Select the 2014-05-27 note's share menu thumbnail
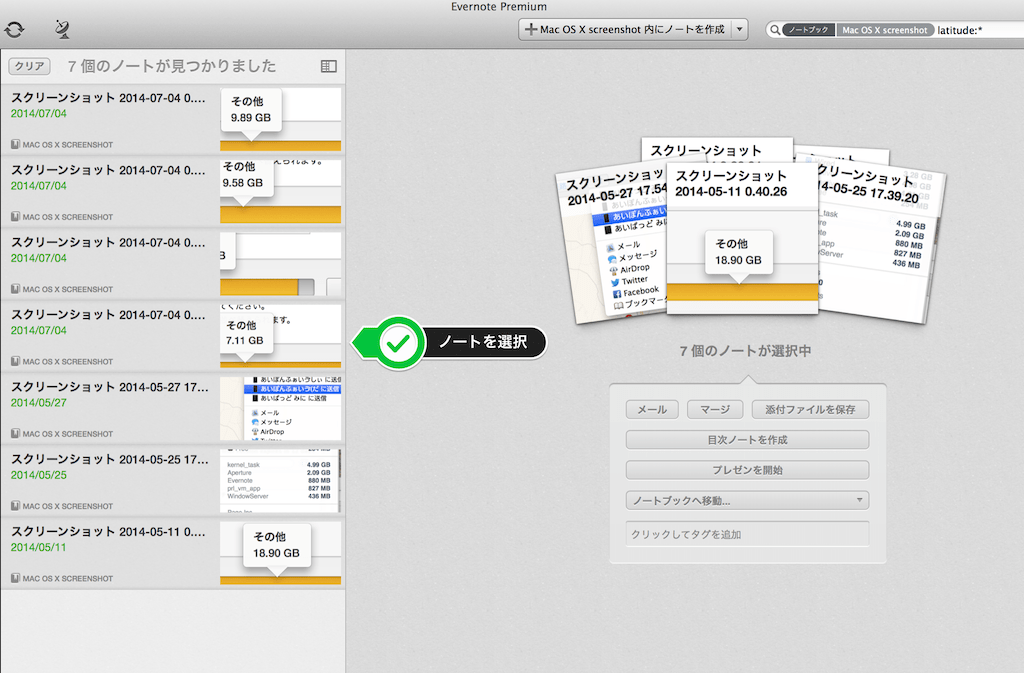Screen dimensions: 1024x673 tap(280, 409)
